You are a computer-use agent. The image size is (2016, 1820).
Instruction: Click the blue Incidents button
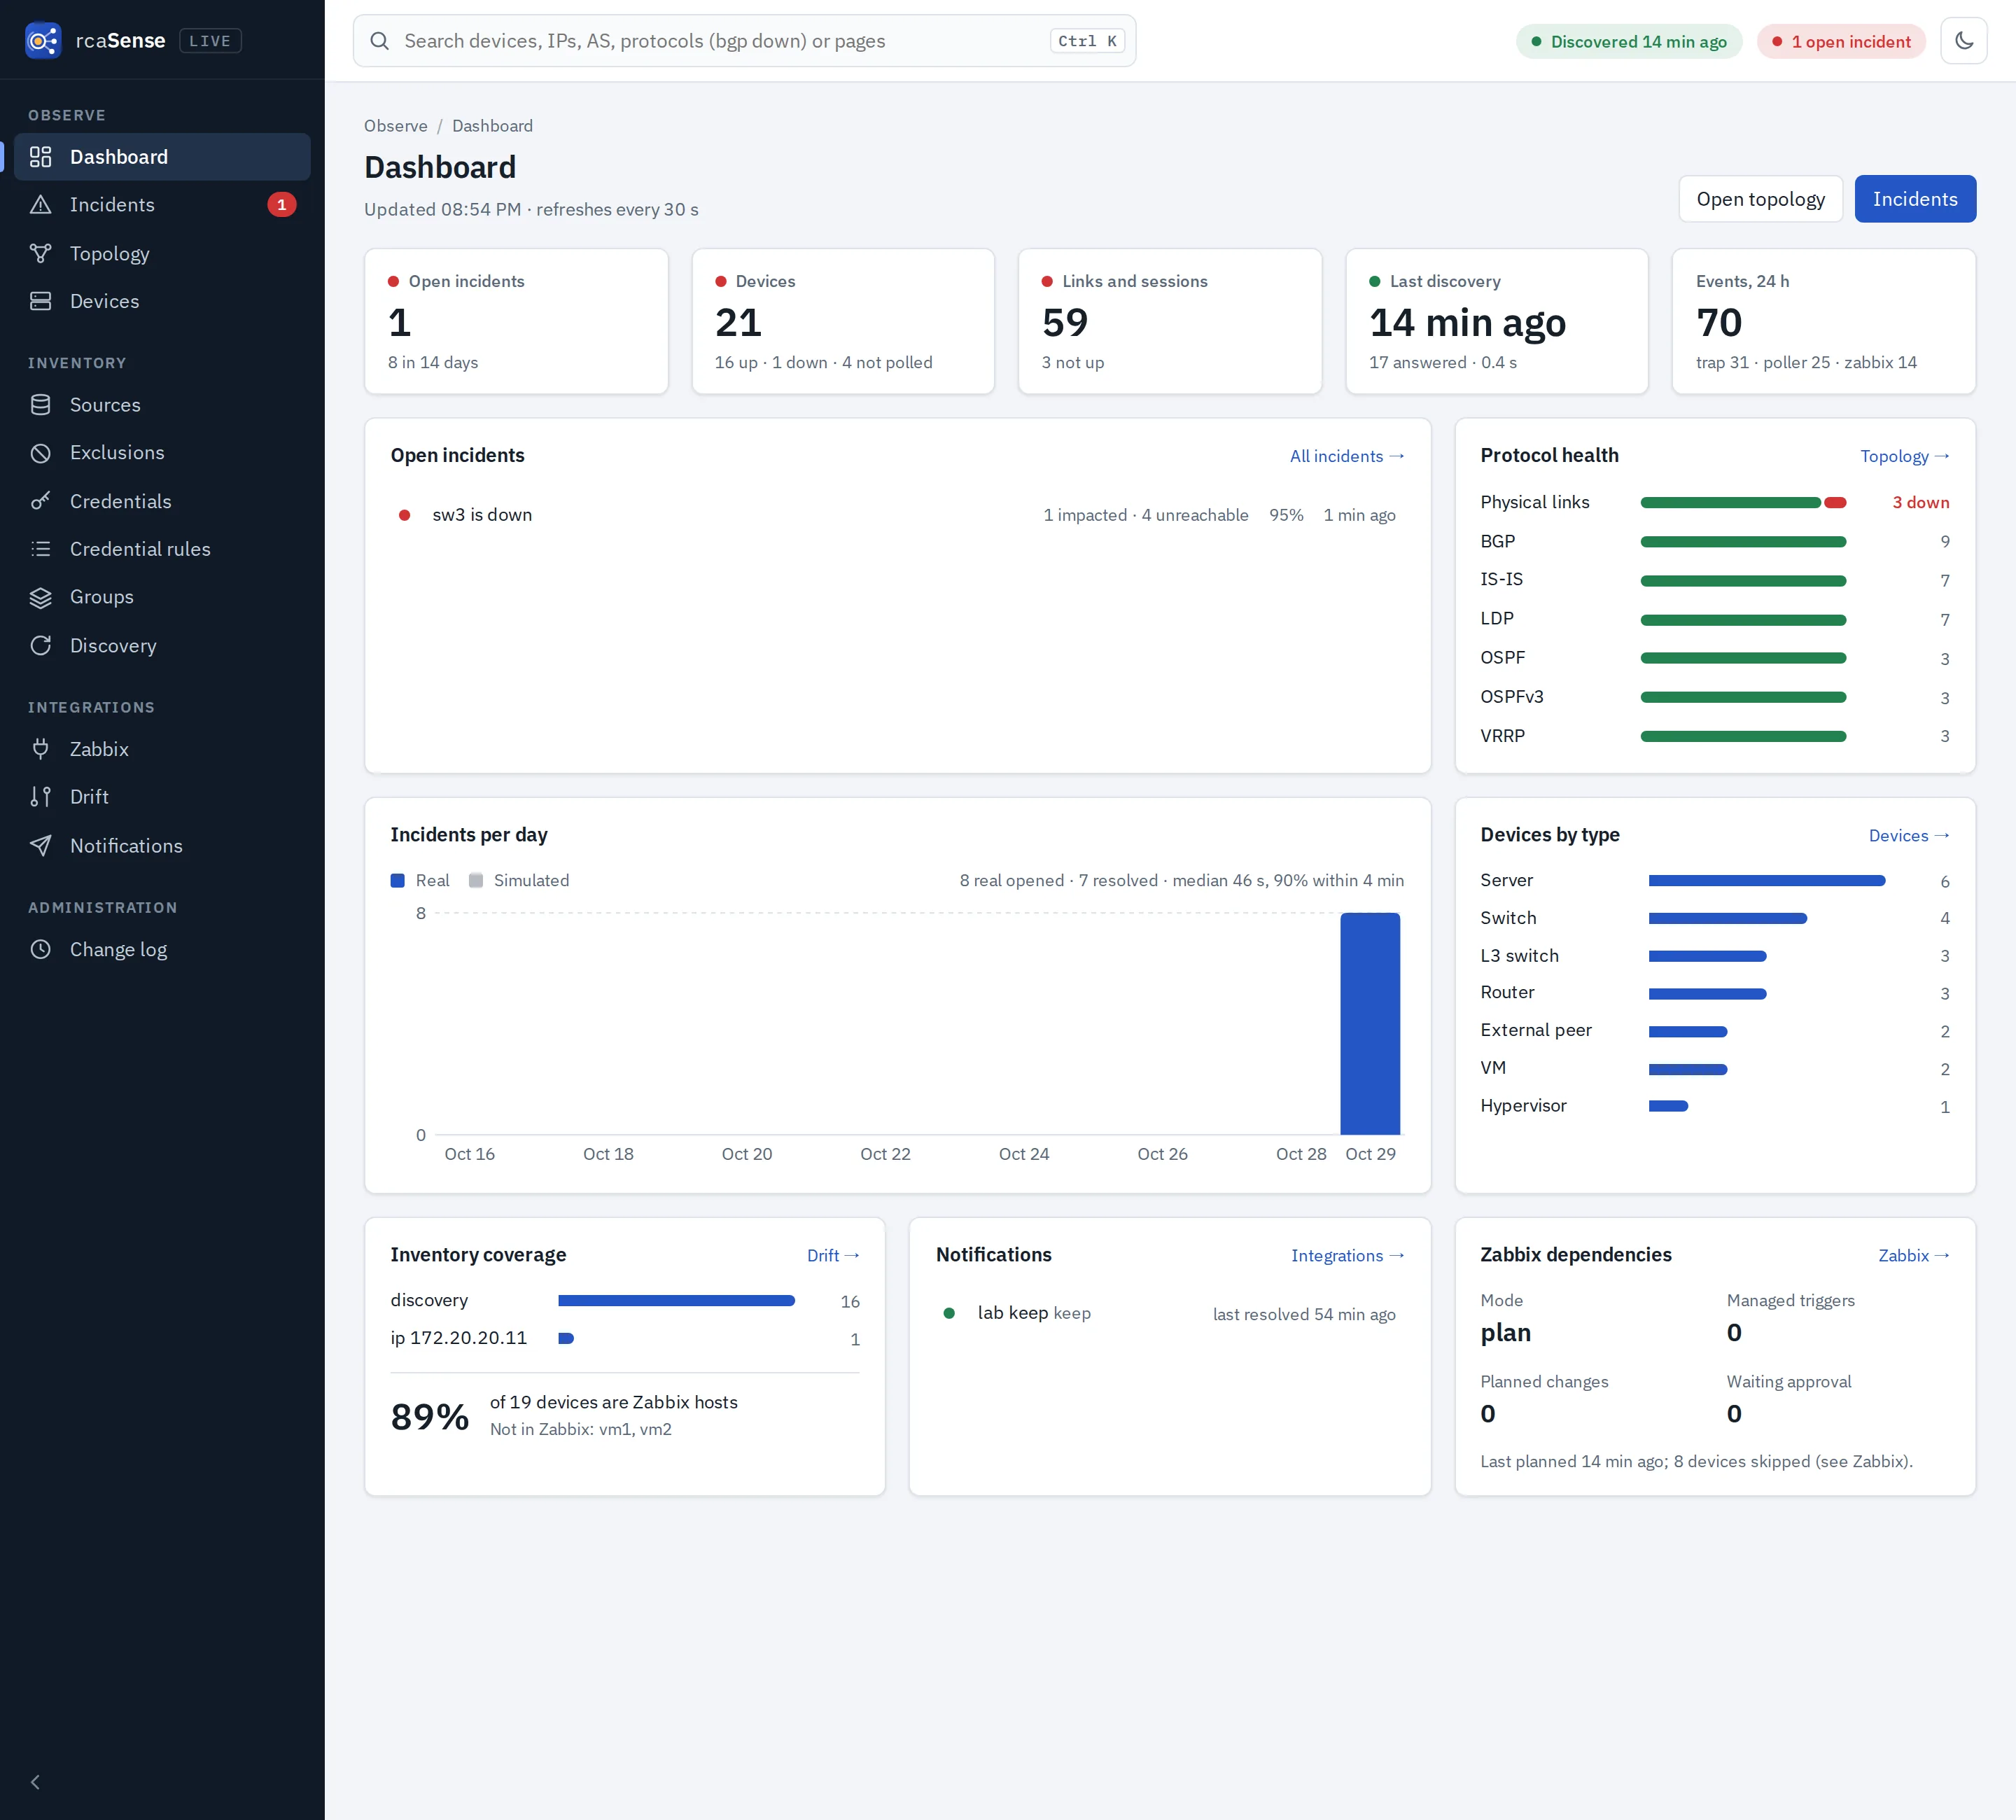[x=1915, y=199]
